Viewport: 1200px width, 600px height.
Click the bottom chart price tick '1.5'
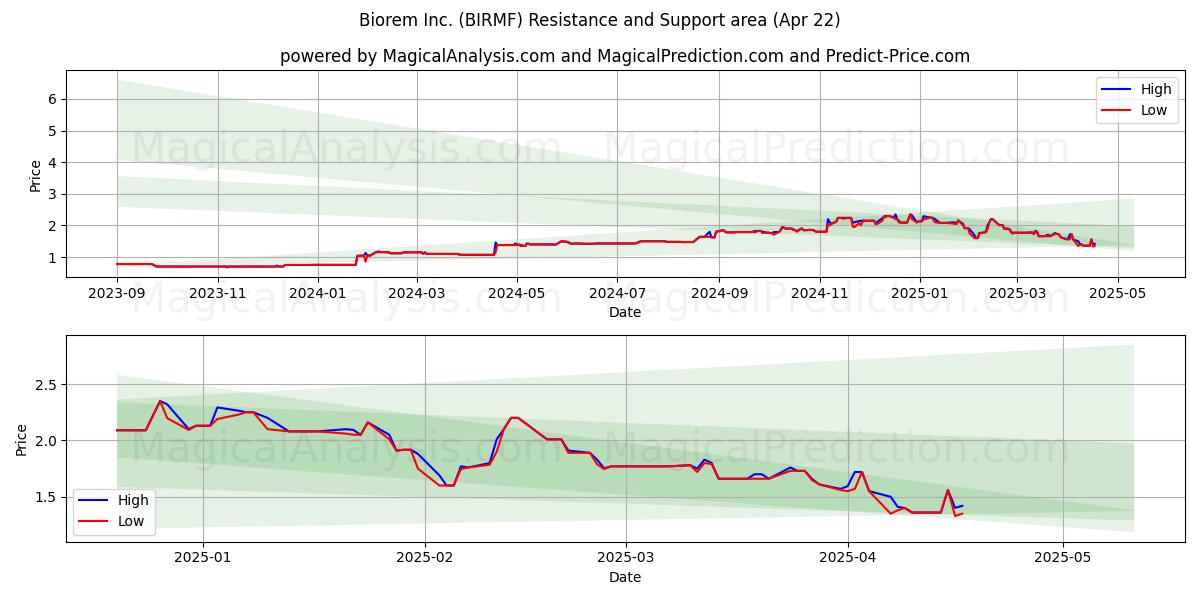click(44, 497)
